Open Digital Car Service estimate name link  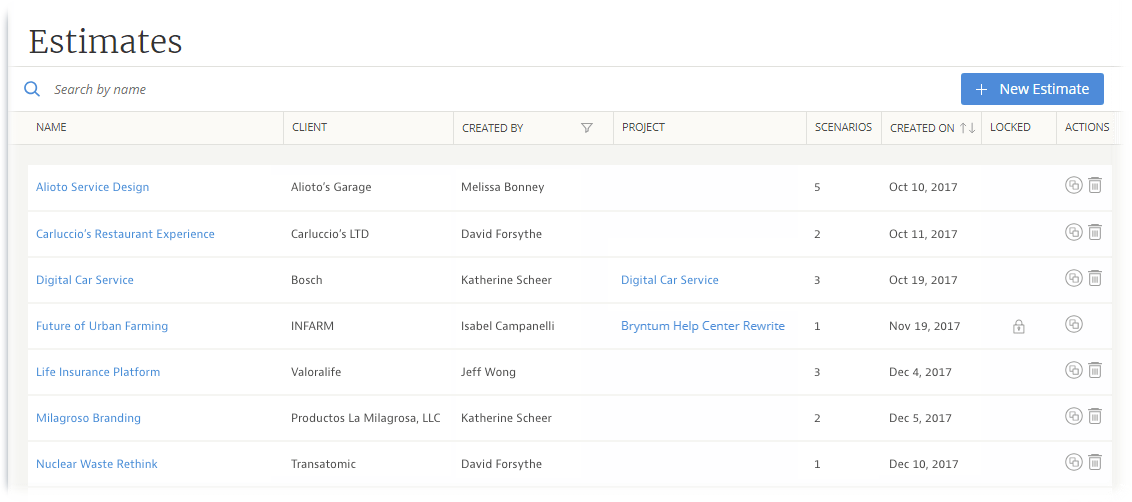(x=84, y=280)
